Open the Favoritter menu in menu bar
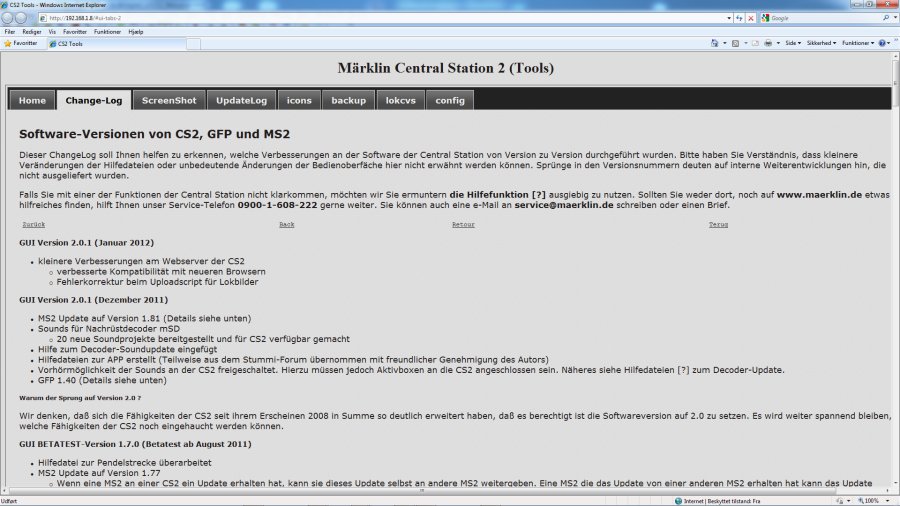The image size is (900, 506). (x=75, y=32)
